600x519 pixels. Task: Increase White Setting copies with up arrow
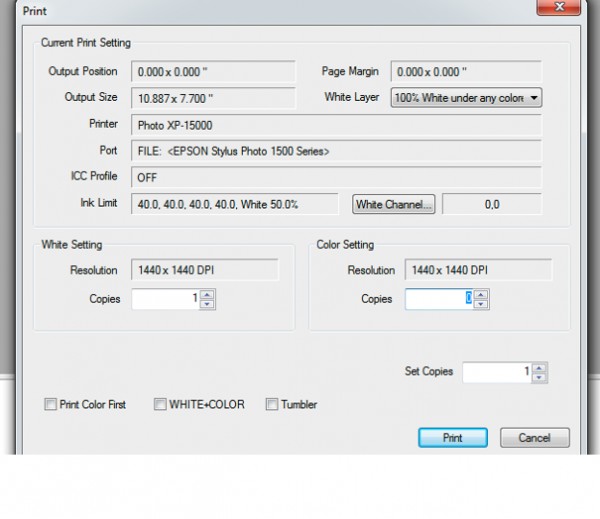[x=207, y=295]
